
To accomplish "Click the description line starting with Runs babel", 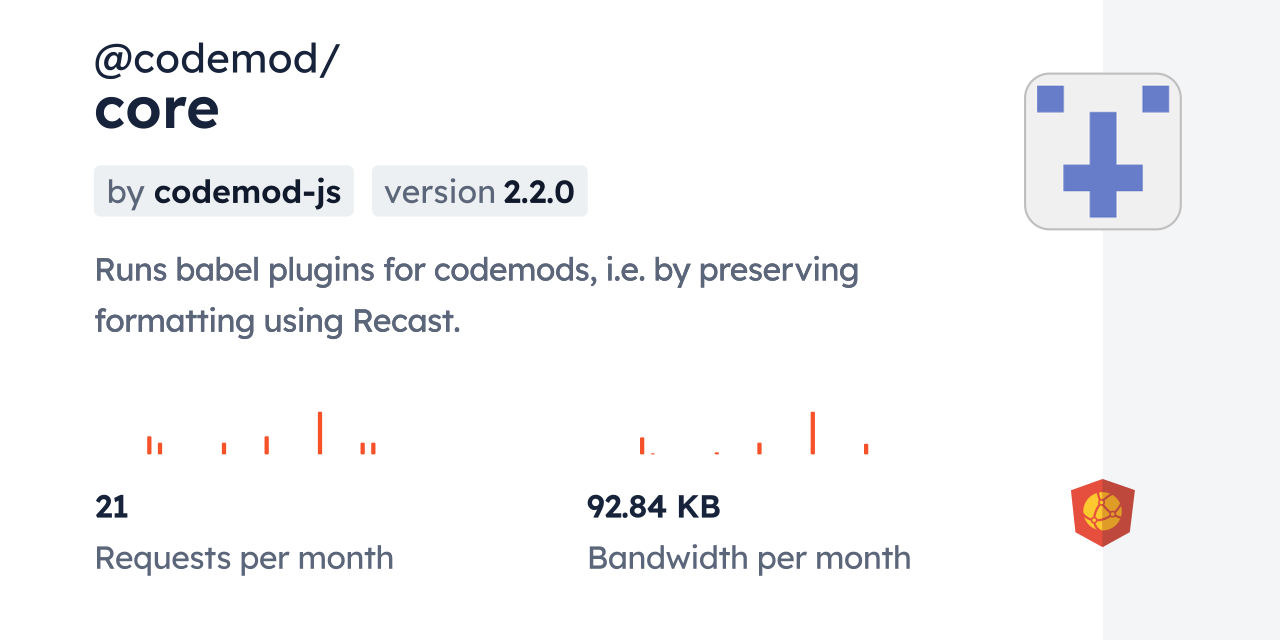I will (x=476, y=270).
